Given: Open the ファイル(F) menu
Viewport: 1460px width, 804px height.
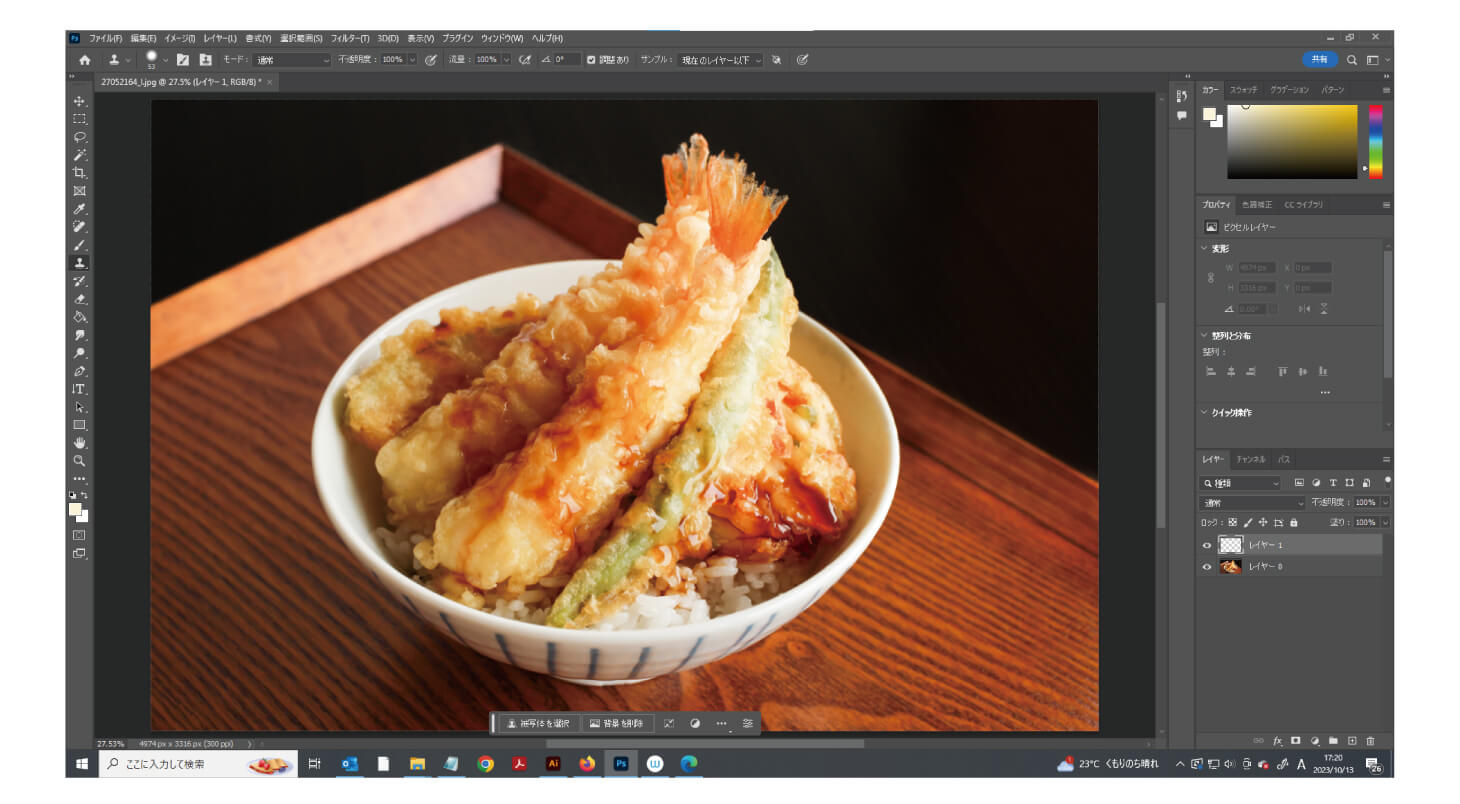Looking at the screenshot, I should tap(105, 38).
